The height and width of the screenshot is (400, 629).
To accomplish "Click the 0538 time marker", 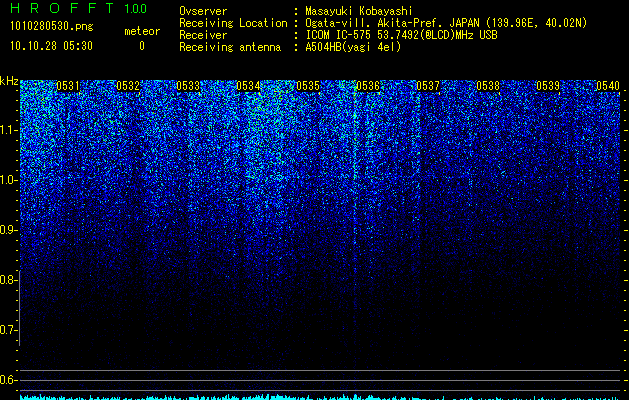I will click(488, 86).
